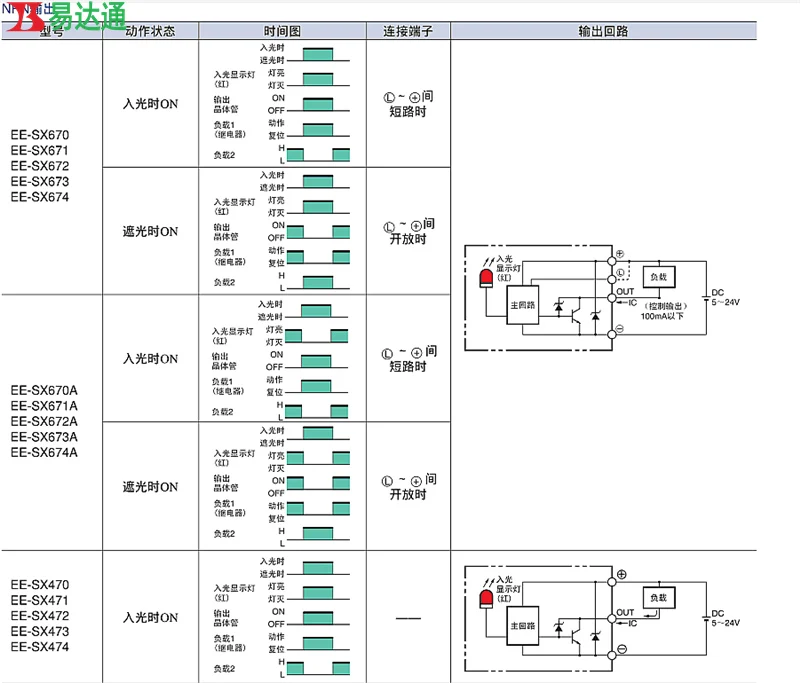Screen dimensions: 800x683
Task: Click 入光时ON in the EE-SX670 group
Action: pos(151,104)
